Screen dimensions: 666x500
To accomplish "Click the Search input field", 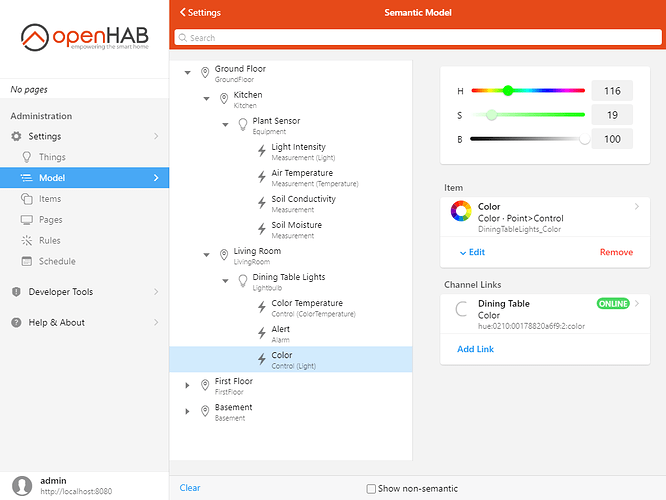I will pos(417,38).
